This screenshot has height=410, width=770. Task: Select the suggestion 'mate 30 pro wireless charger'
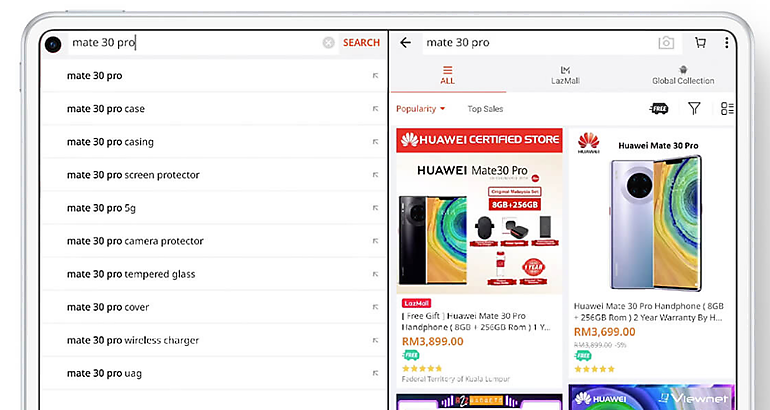[214, 340]
